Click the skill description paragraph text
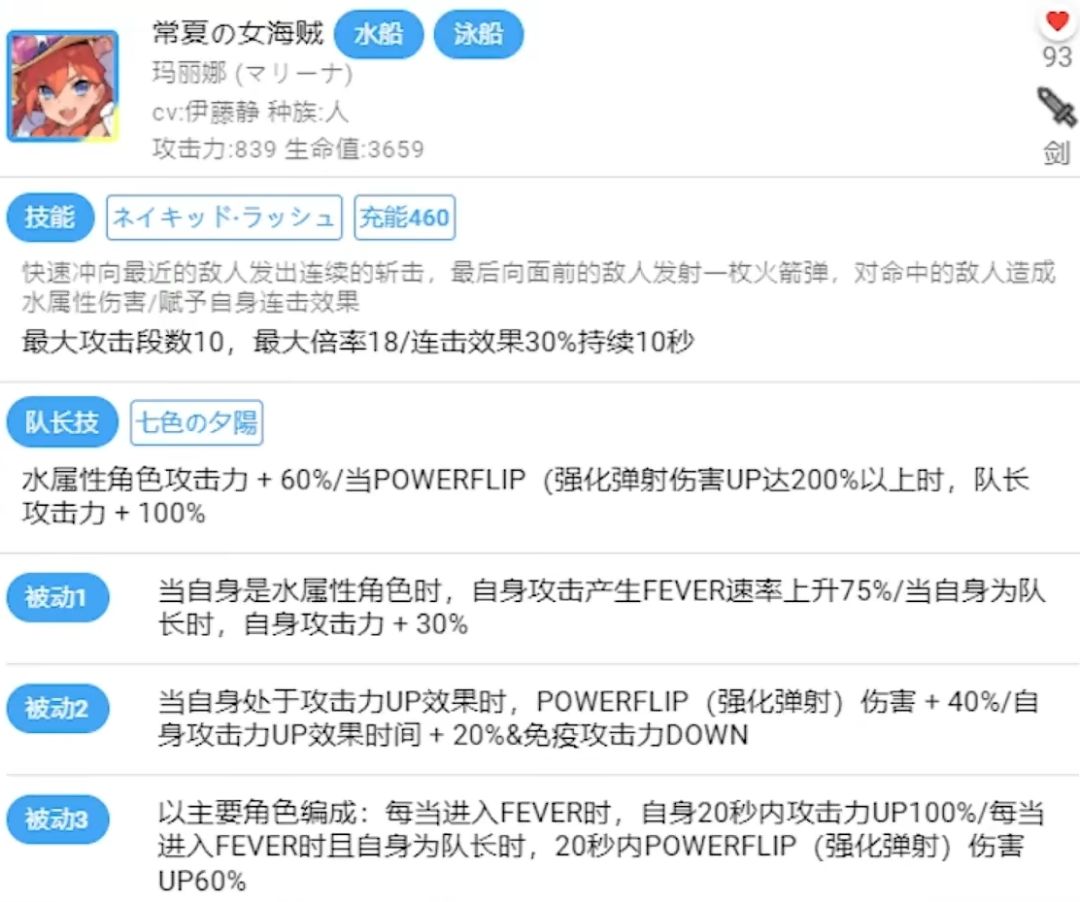Viewport: 1080px width, 902px height. point(538,287)
